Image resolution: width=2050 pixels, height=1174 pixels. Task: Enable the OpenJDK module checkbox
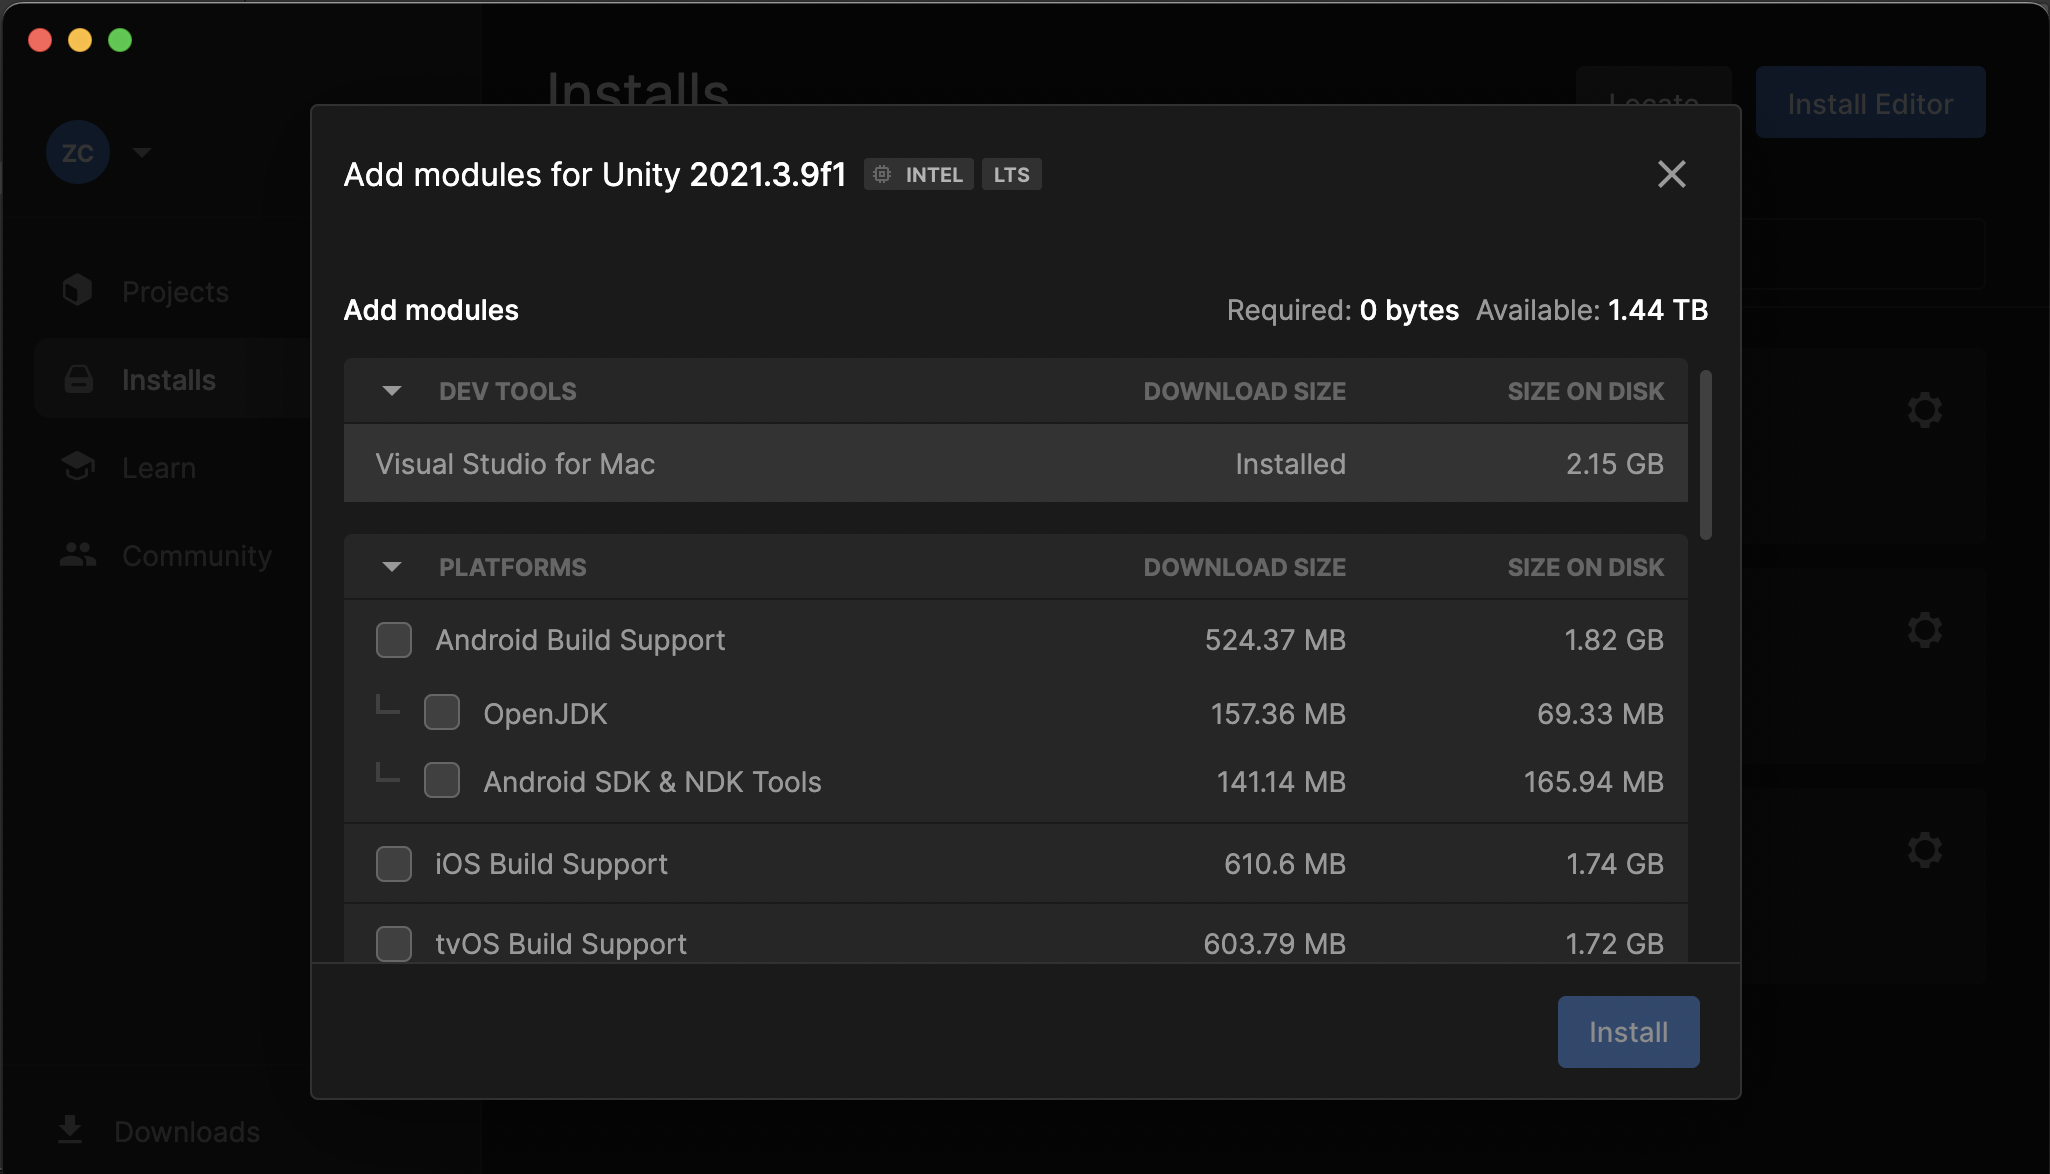point(442,713)
